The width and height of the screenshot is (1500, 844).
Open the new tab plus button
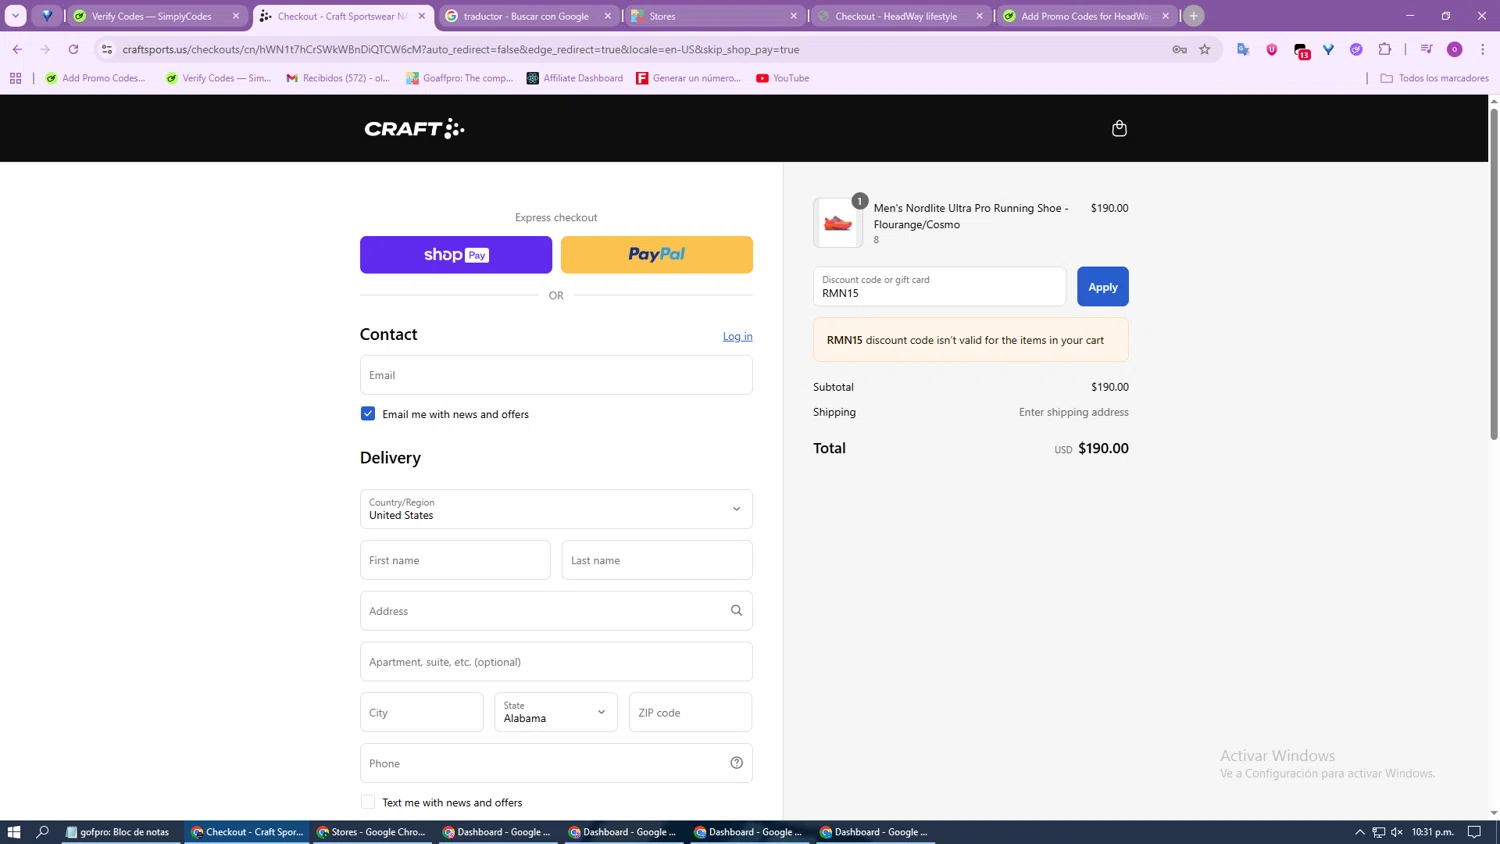pyautogui.click(x=1193, y=16)
